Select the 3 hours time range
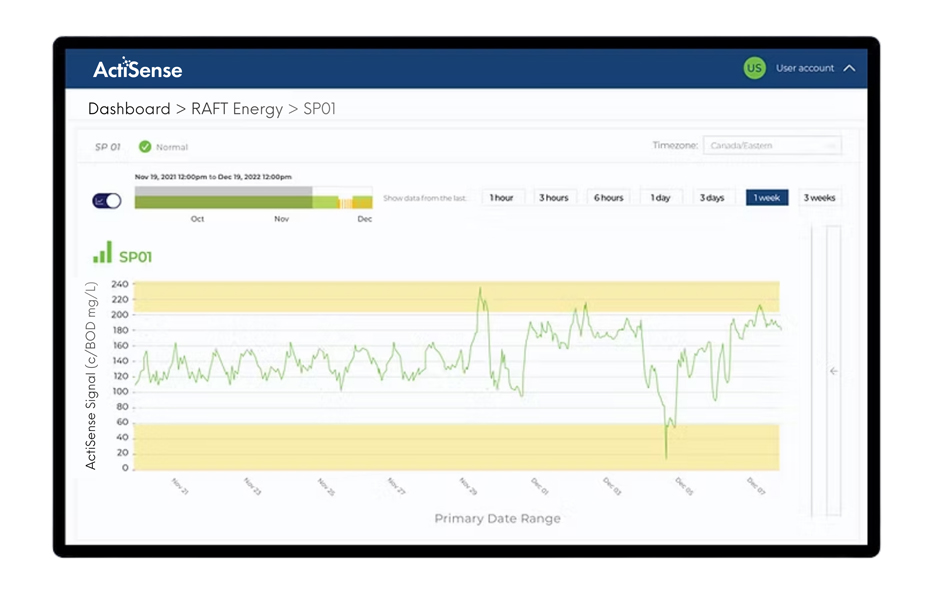 pos(554,198)
